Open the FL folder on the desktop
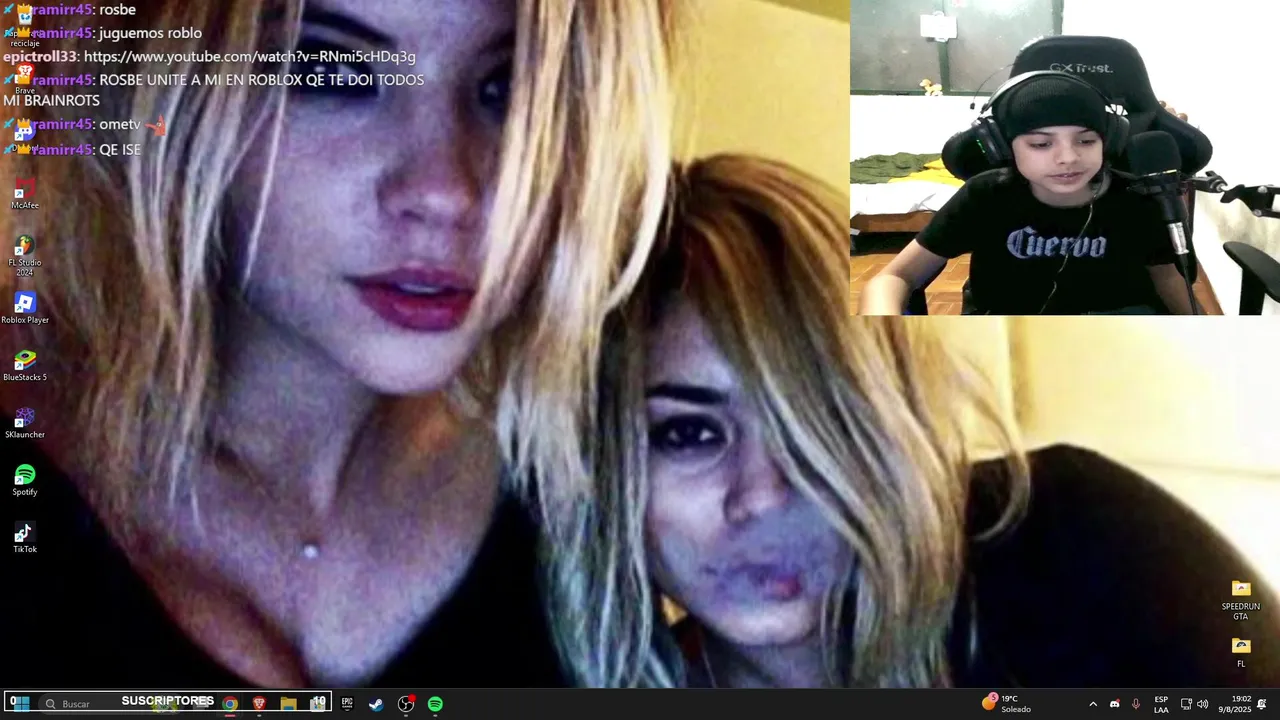The height and width of the screenshot is (720, 1280). point(1241,652)
